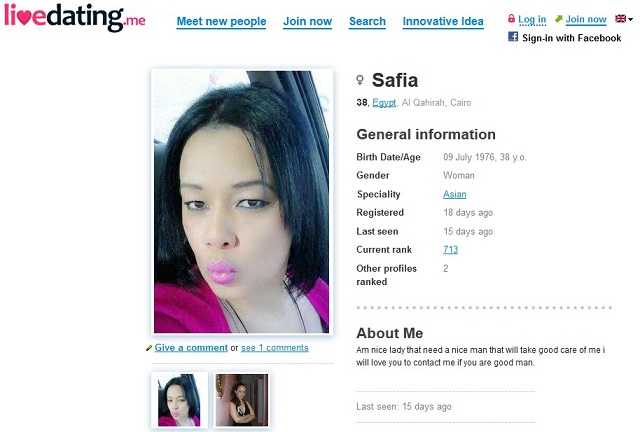Viewport: 640px width, 432px height.
Task: Click the female gender symbol beside Safia
Action: tap(360, 80)
